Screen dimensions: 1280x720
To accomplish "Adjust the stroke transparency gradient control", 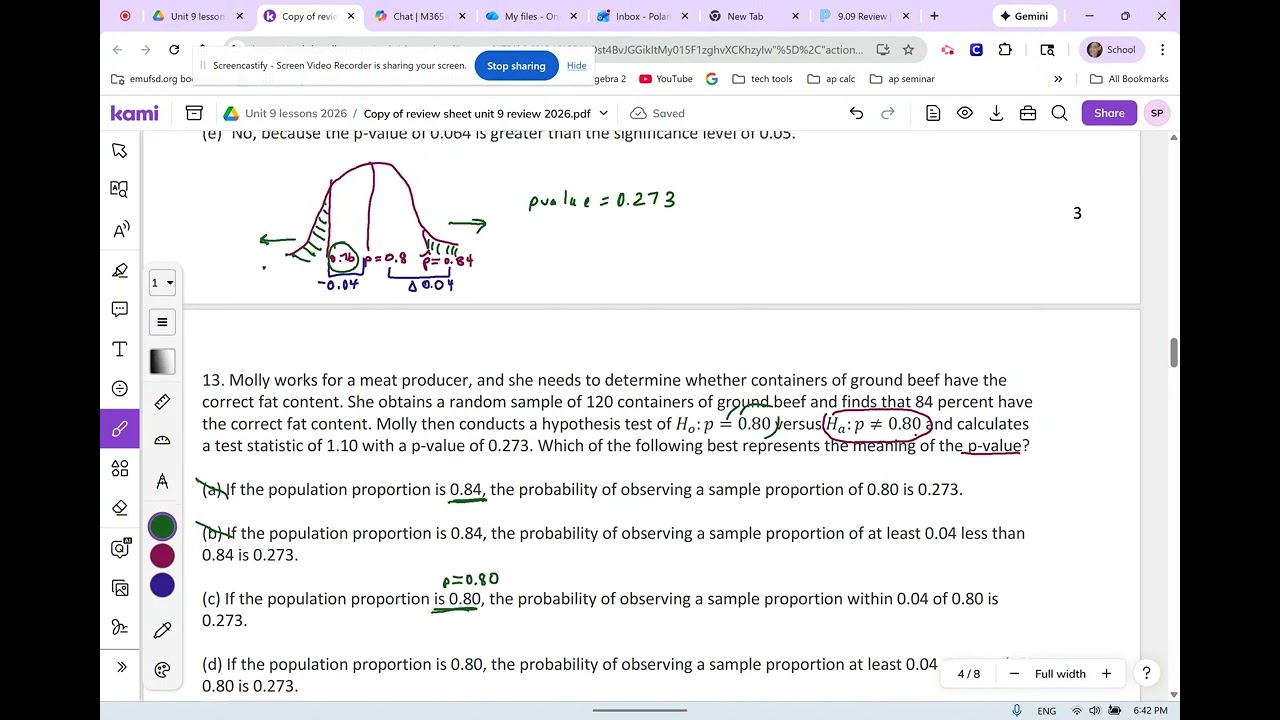I will click(162, 362).
